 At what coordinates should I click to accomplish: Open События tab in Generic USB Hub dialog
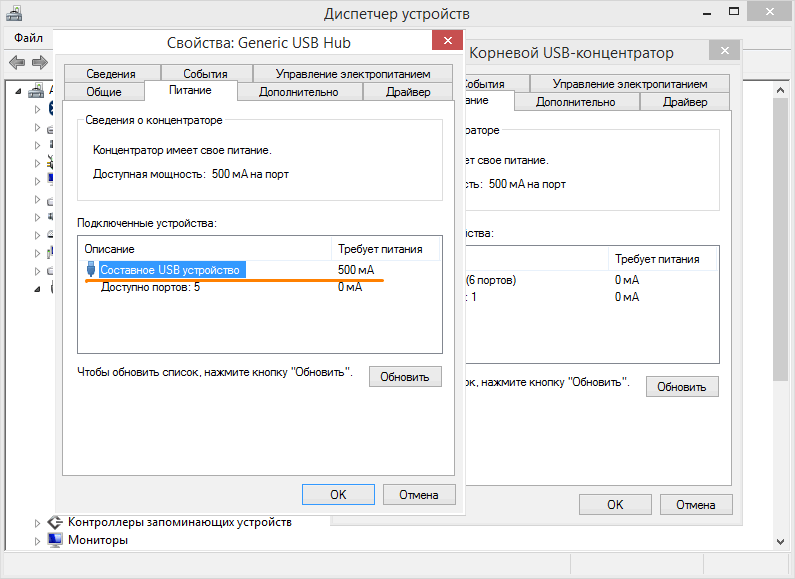pyautogui.click(x=205, y=74)
